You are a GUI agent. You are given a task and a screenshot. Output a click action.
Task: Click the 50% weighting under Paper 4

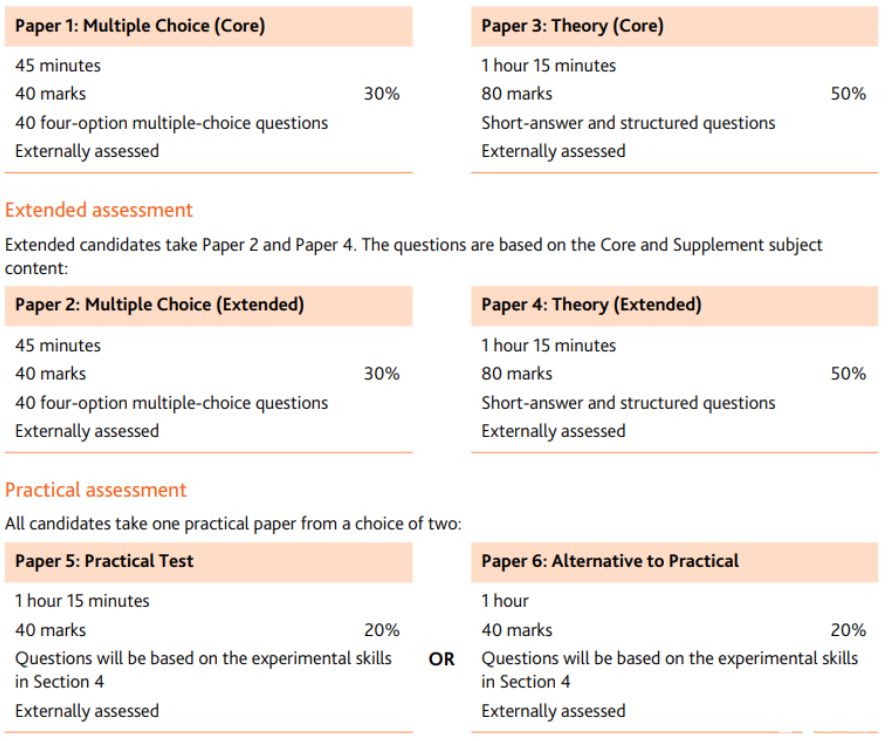pyautogui.click(x=848, y=374)
